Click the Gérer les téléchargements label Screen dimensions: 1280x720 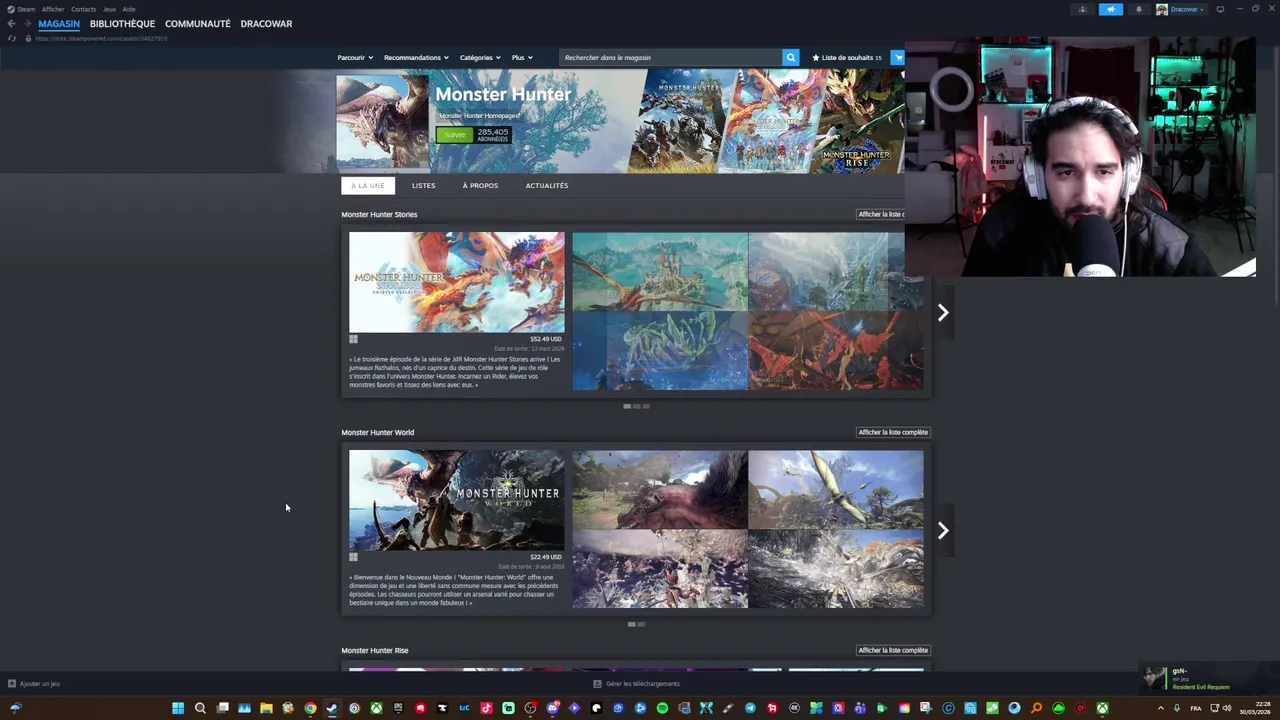click(x=643, y=684)
